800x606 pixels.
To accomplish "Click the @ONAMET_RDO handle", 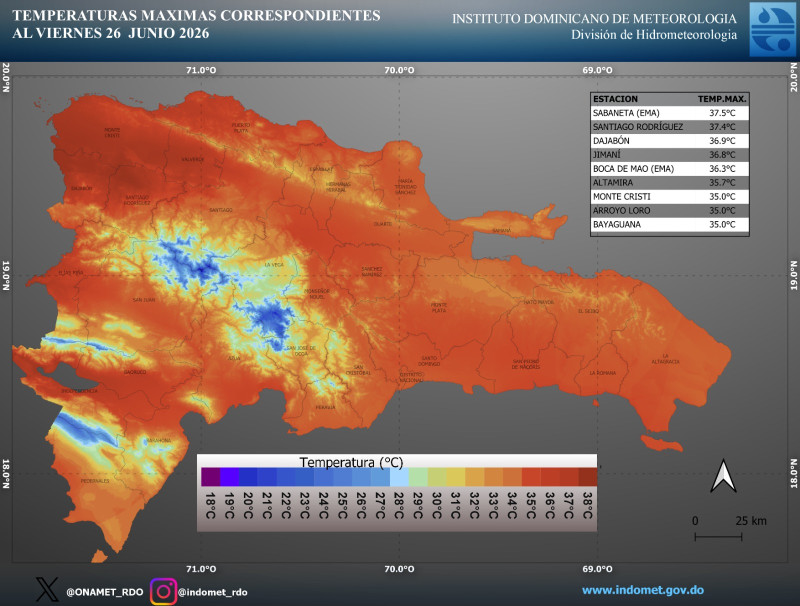I will tap(105, 592).
